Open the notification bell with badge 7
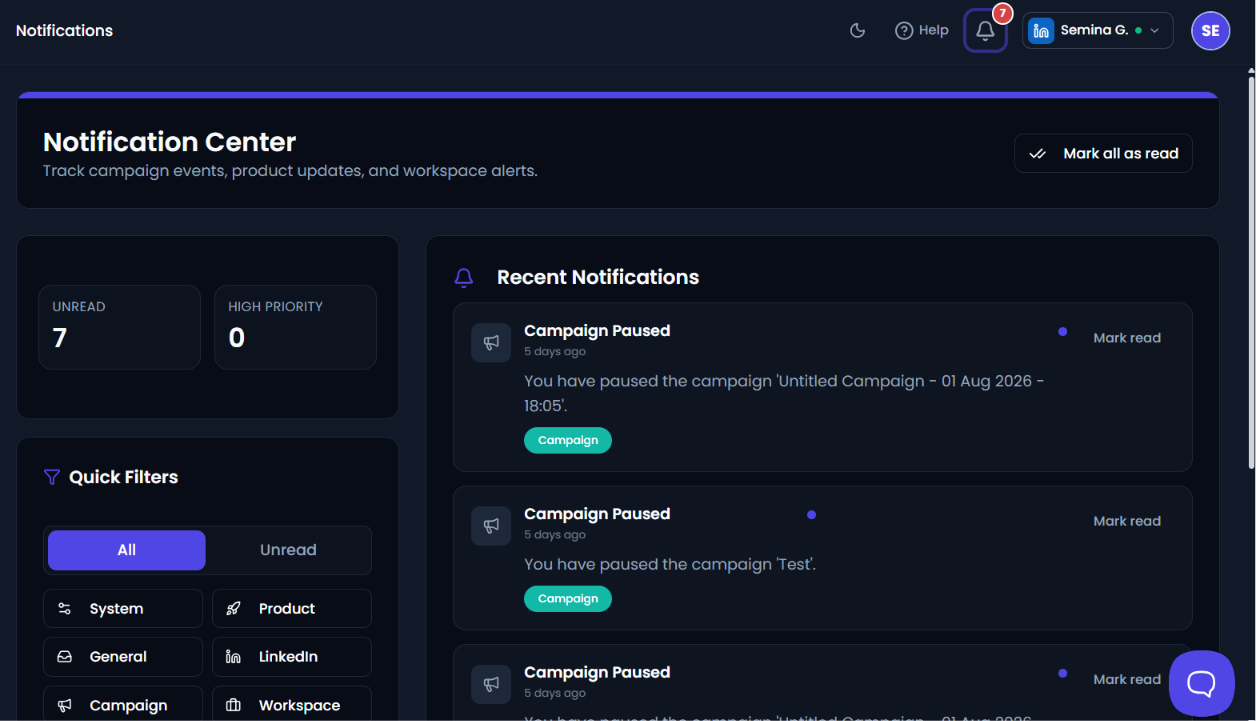 coord(985,31)
